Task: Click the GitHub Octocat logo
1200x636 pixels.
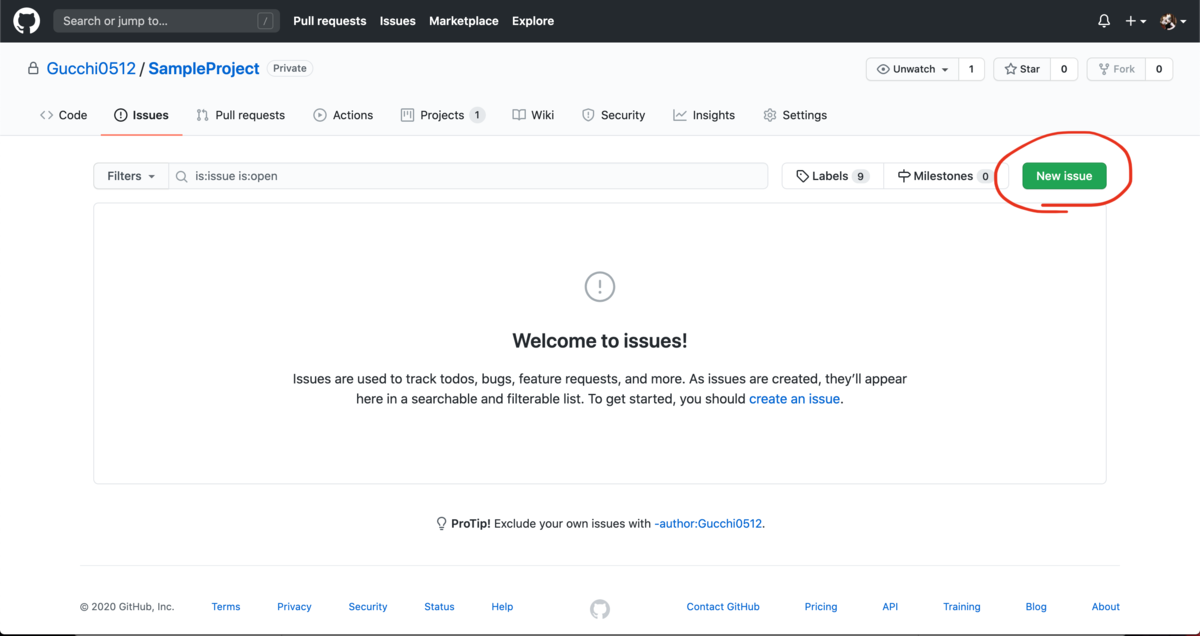Action: tap(26, 20)
